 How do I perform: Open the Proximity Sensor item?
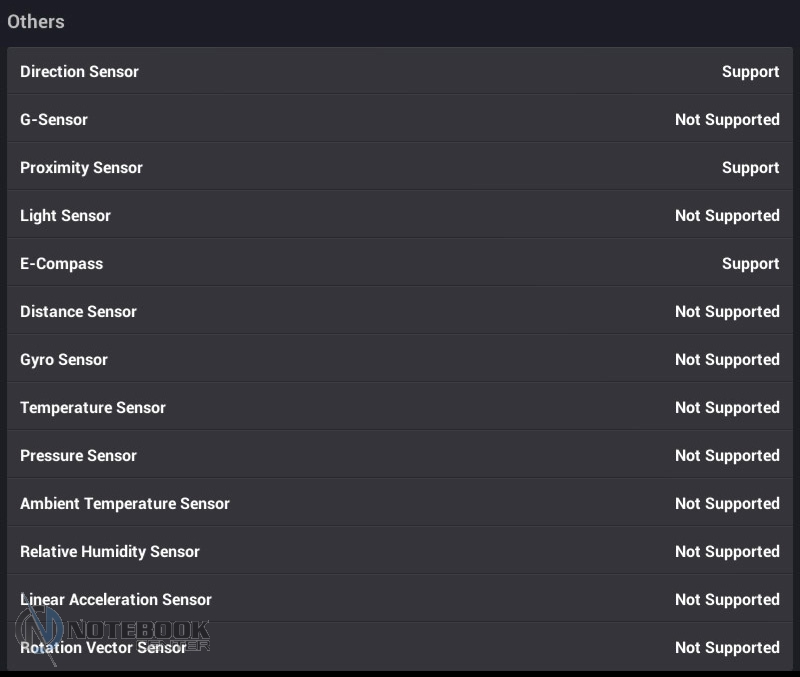[400, 166]
